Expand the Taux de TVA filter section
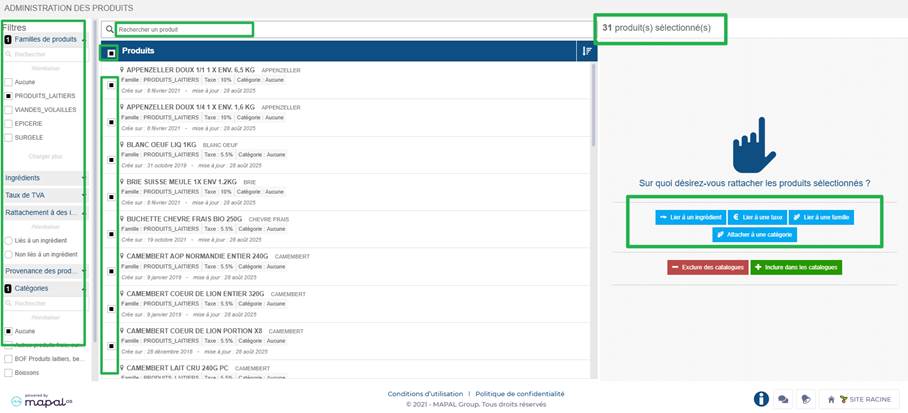Screen dimensions: 908x413 [42, 195]
